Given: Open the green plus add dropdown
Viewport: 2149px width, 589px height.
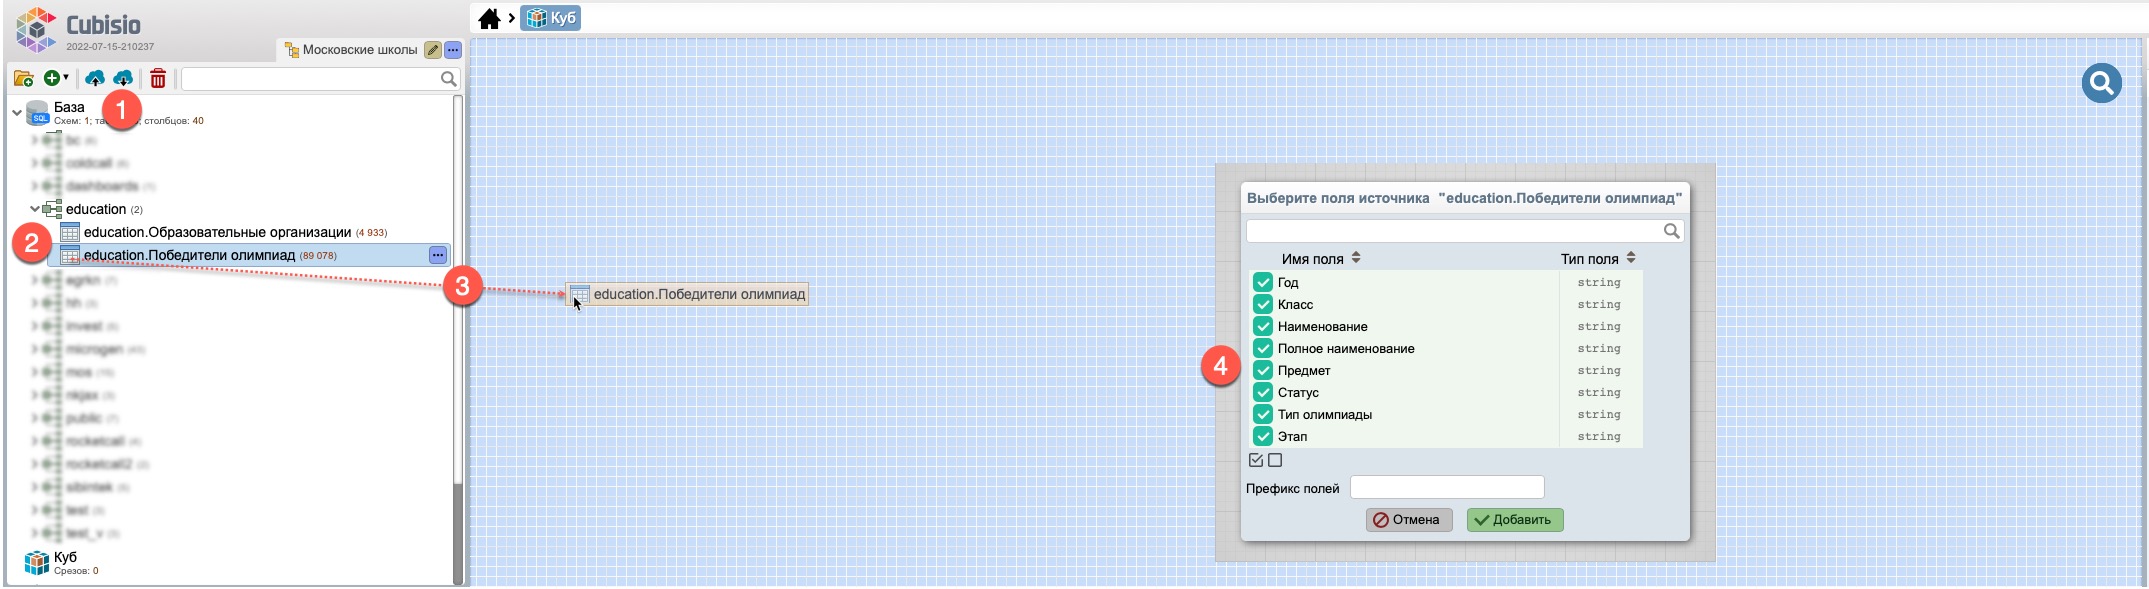Looking at the screenshot, I should click(x=56, y=78).
